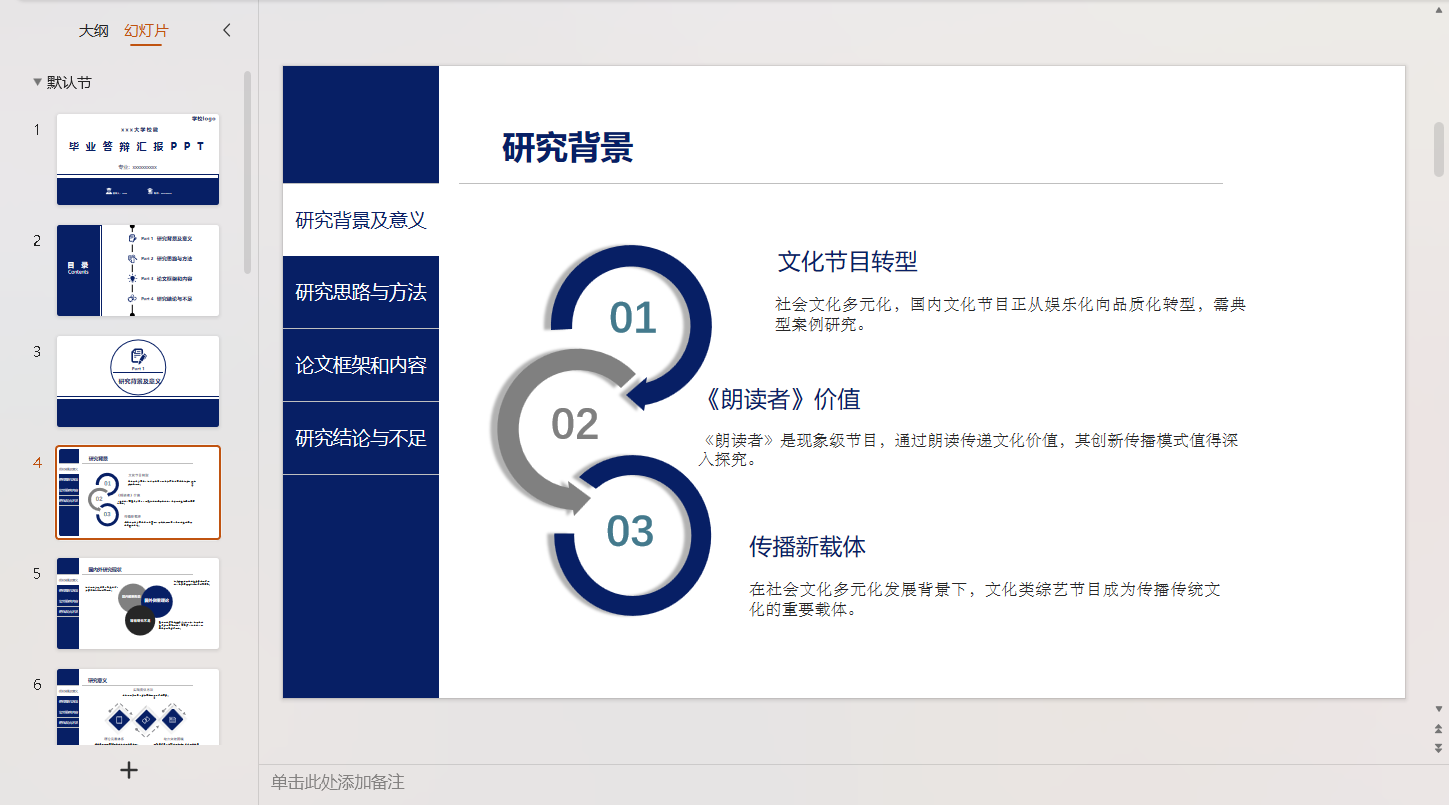Select the heading 文化节目转型

coord(847,262)
